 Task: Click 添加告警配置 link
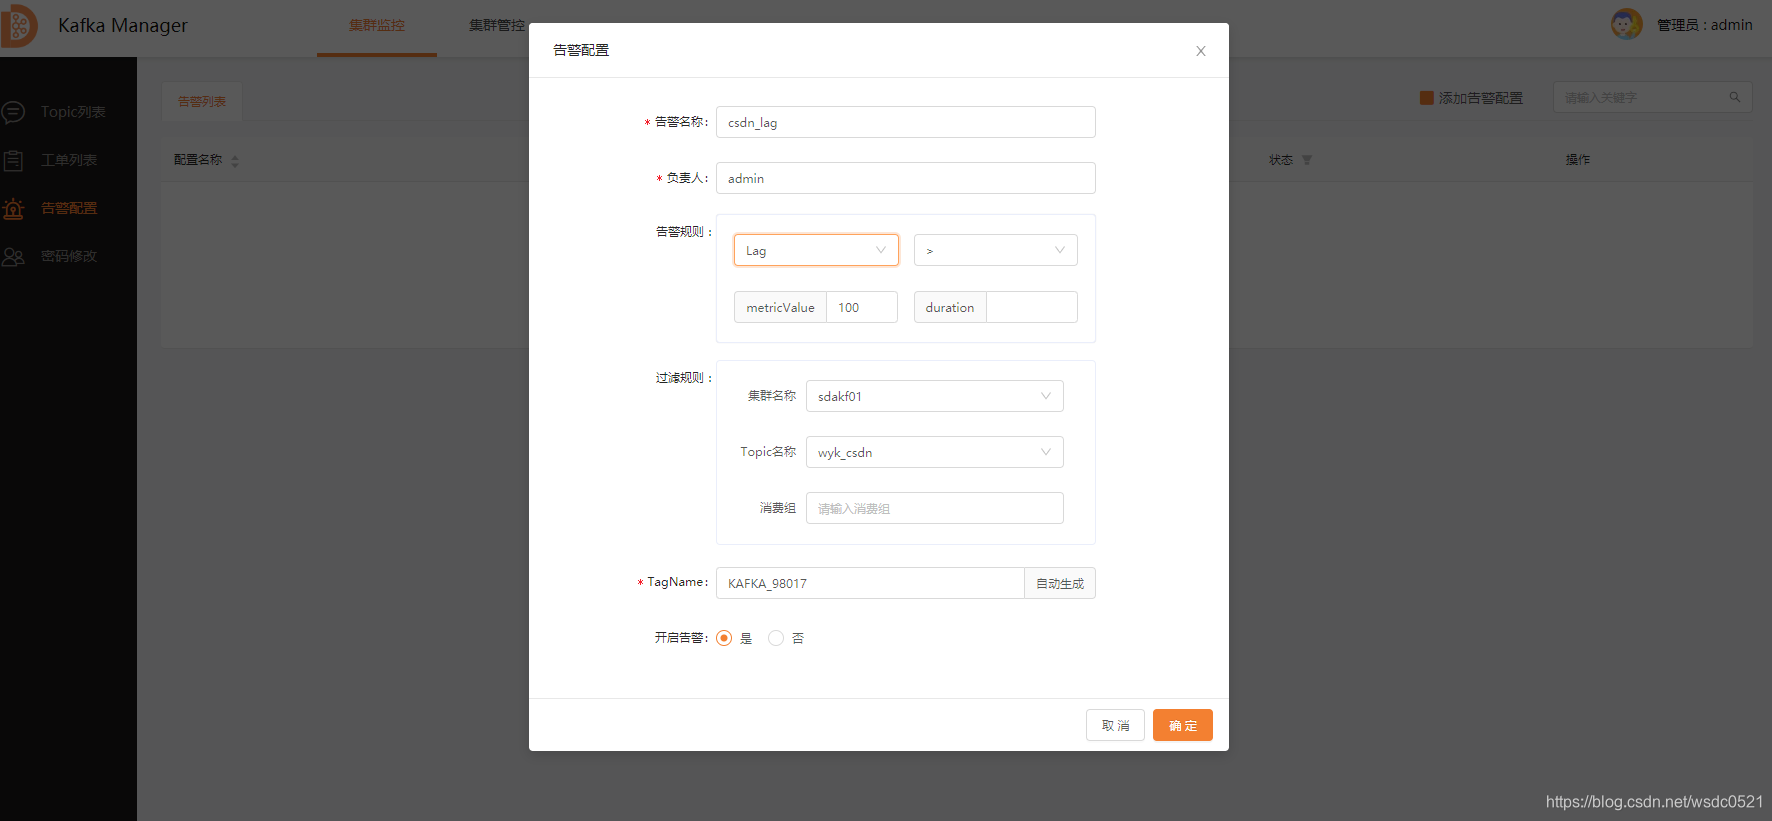pos(1481,98)
